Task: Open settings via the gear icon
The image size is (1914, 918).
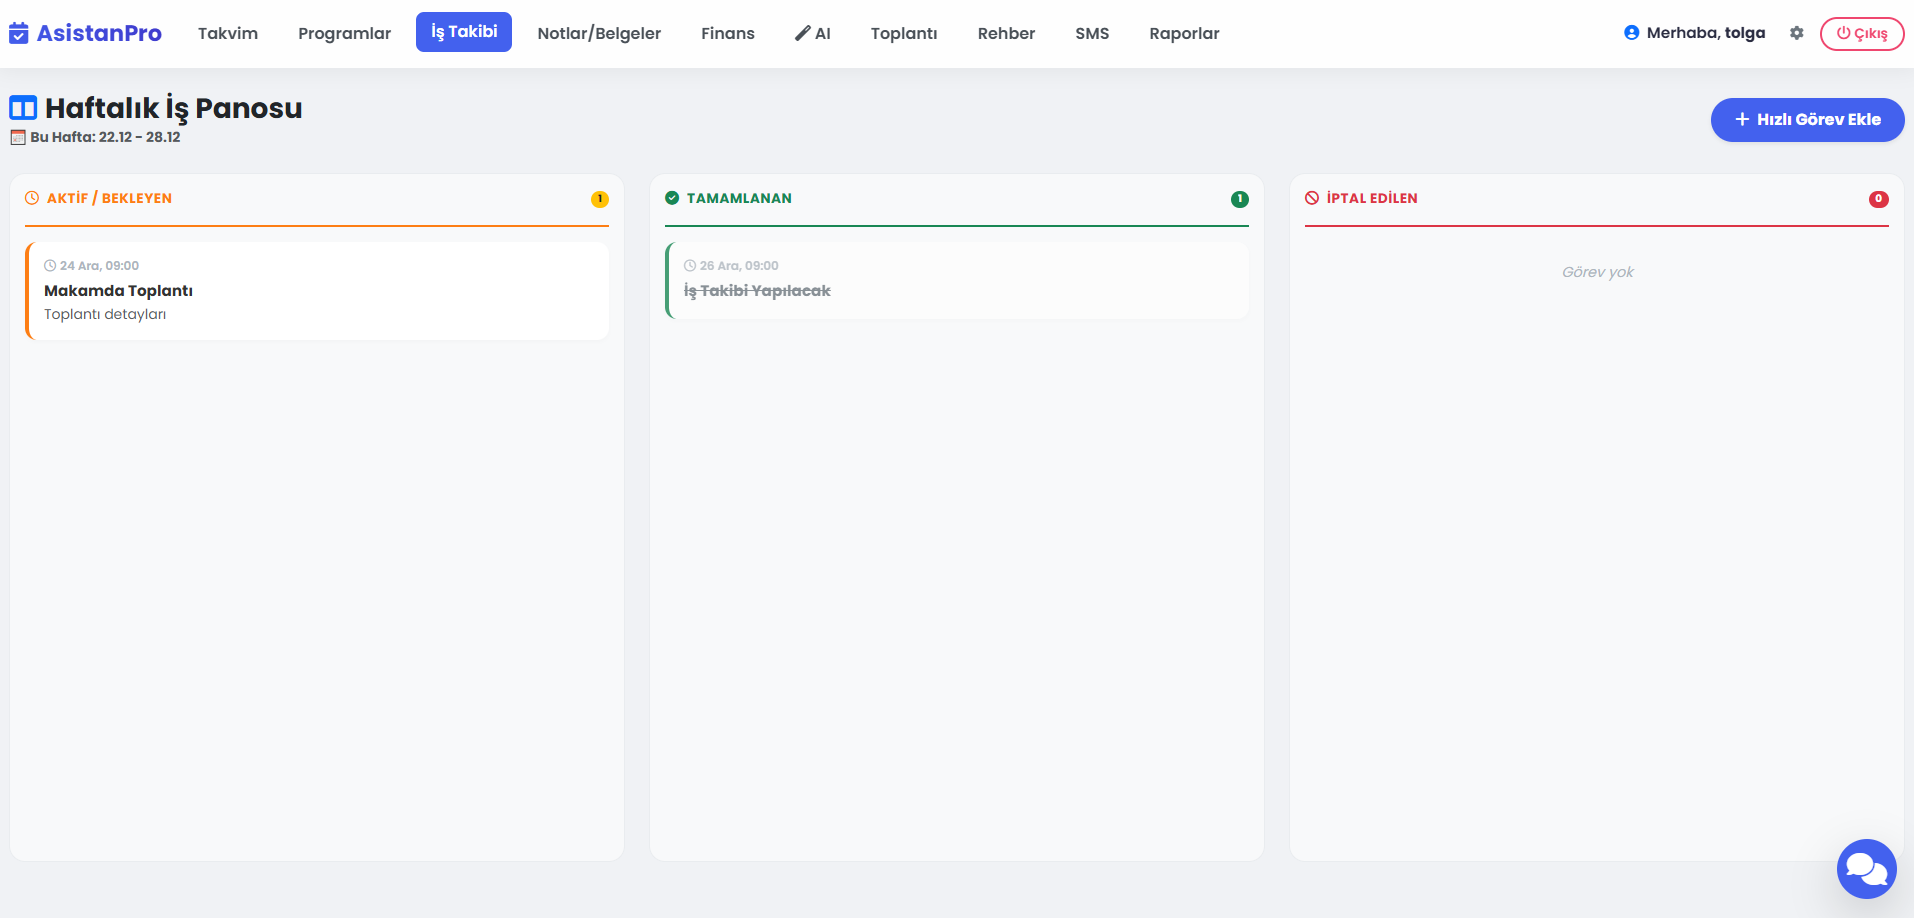Action: (1796, 33)
